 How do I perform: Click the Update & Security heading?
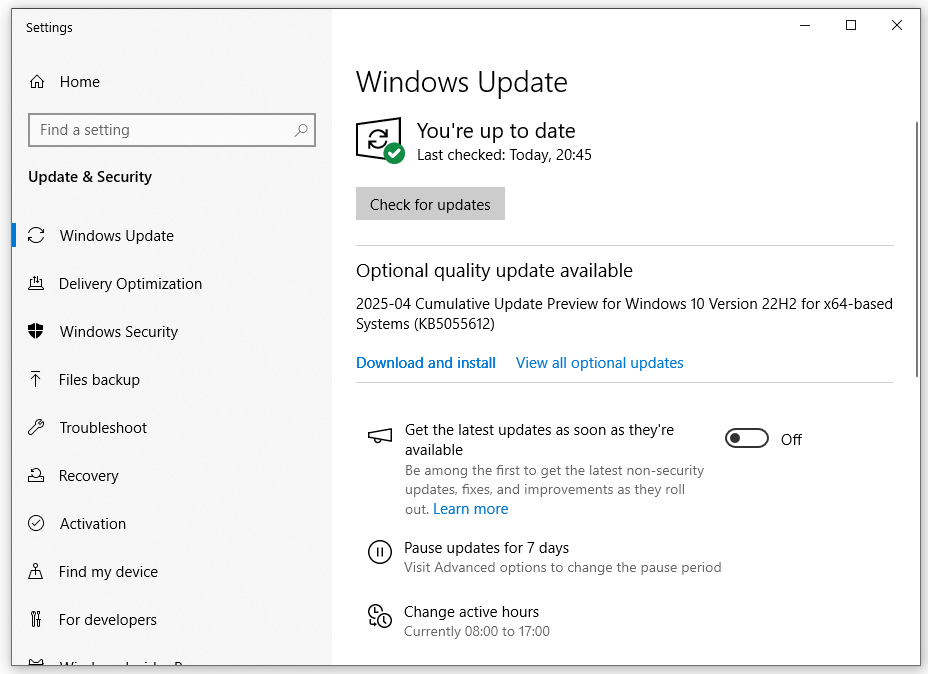click(90, 177)
